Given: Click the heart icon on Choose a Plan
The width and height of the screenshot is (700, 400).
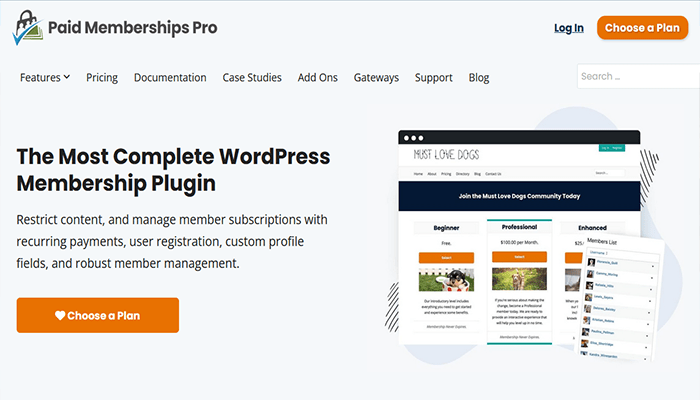Looking at the screenshot, I should point(60,315).
